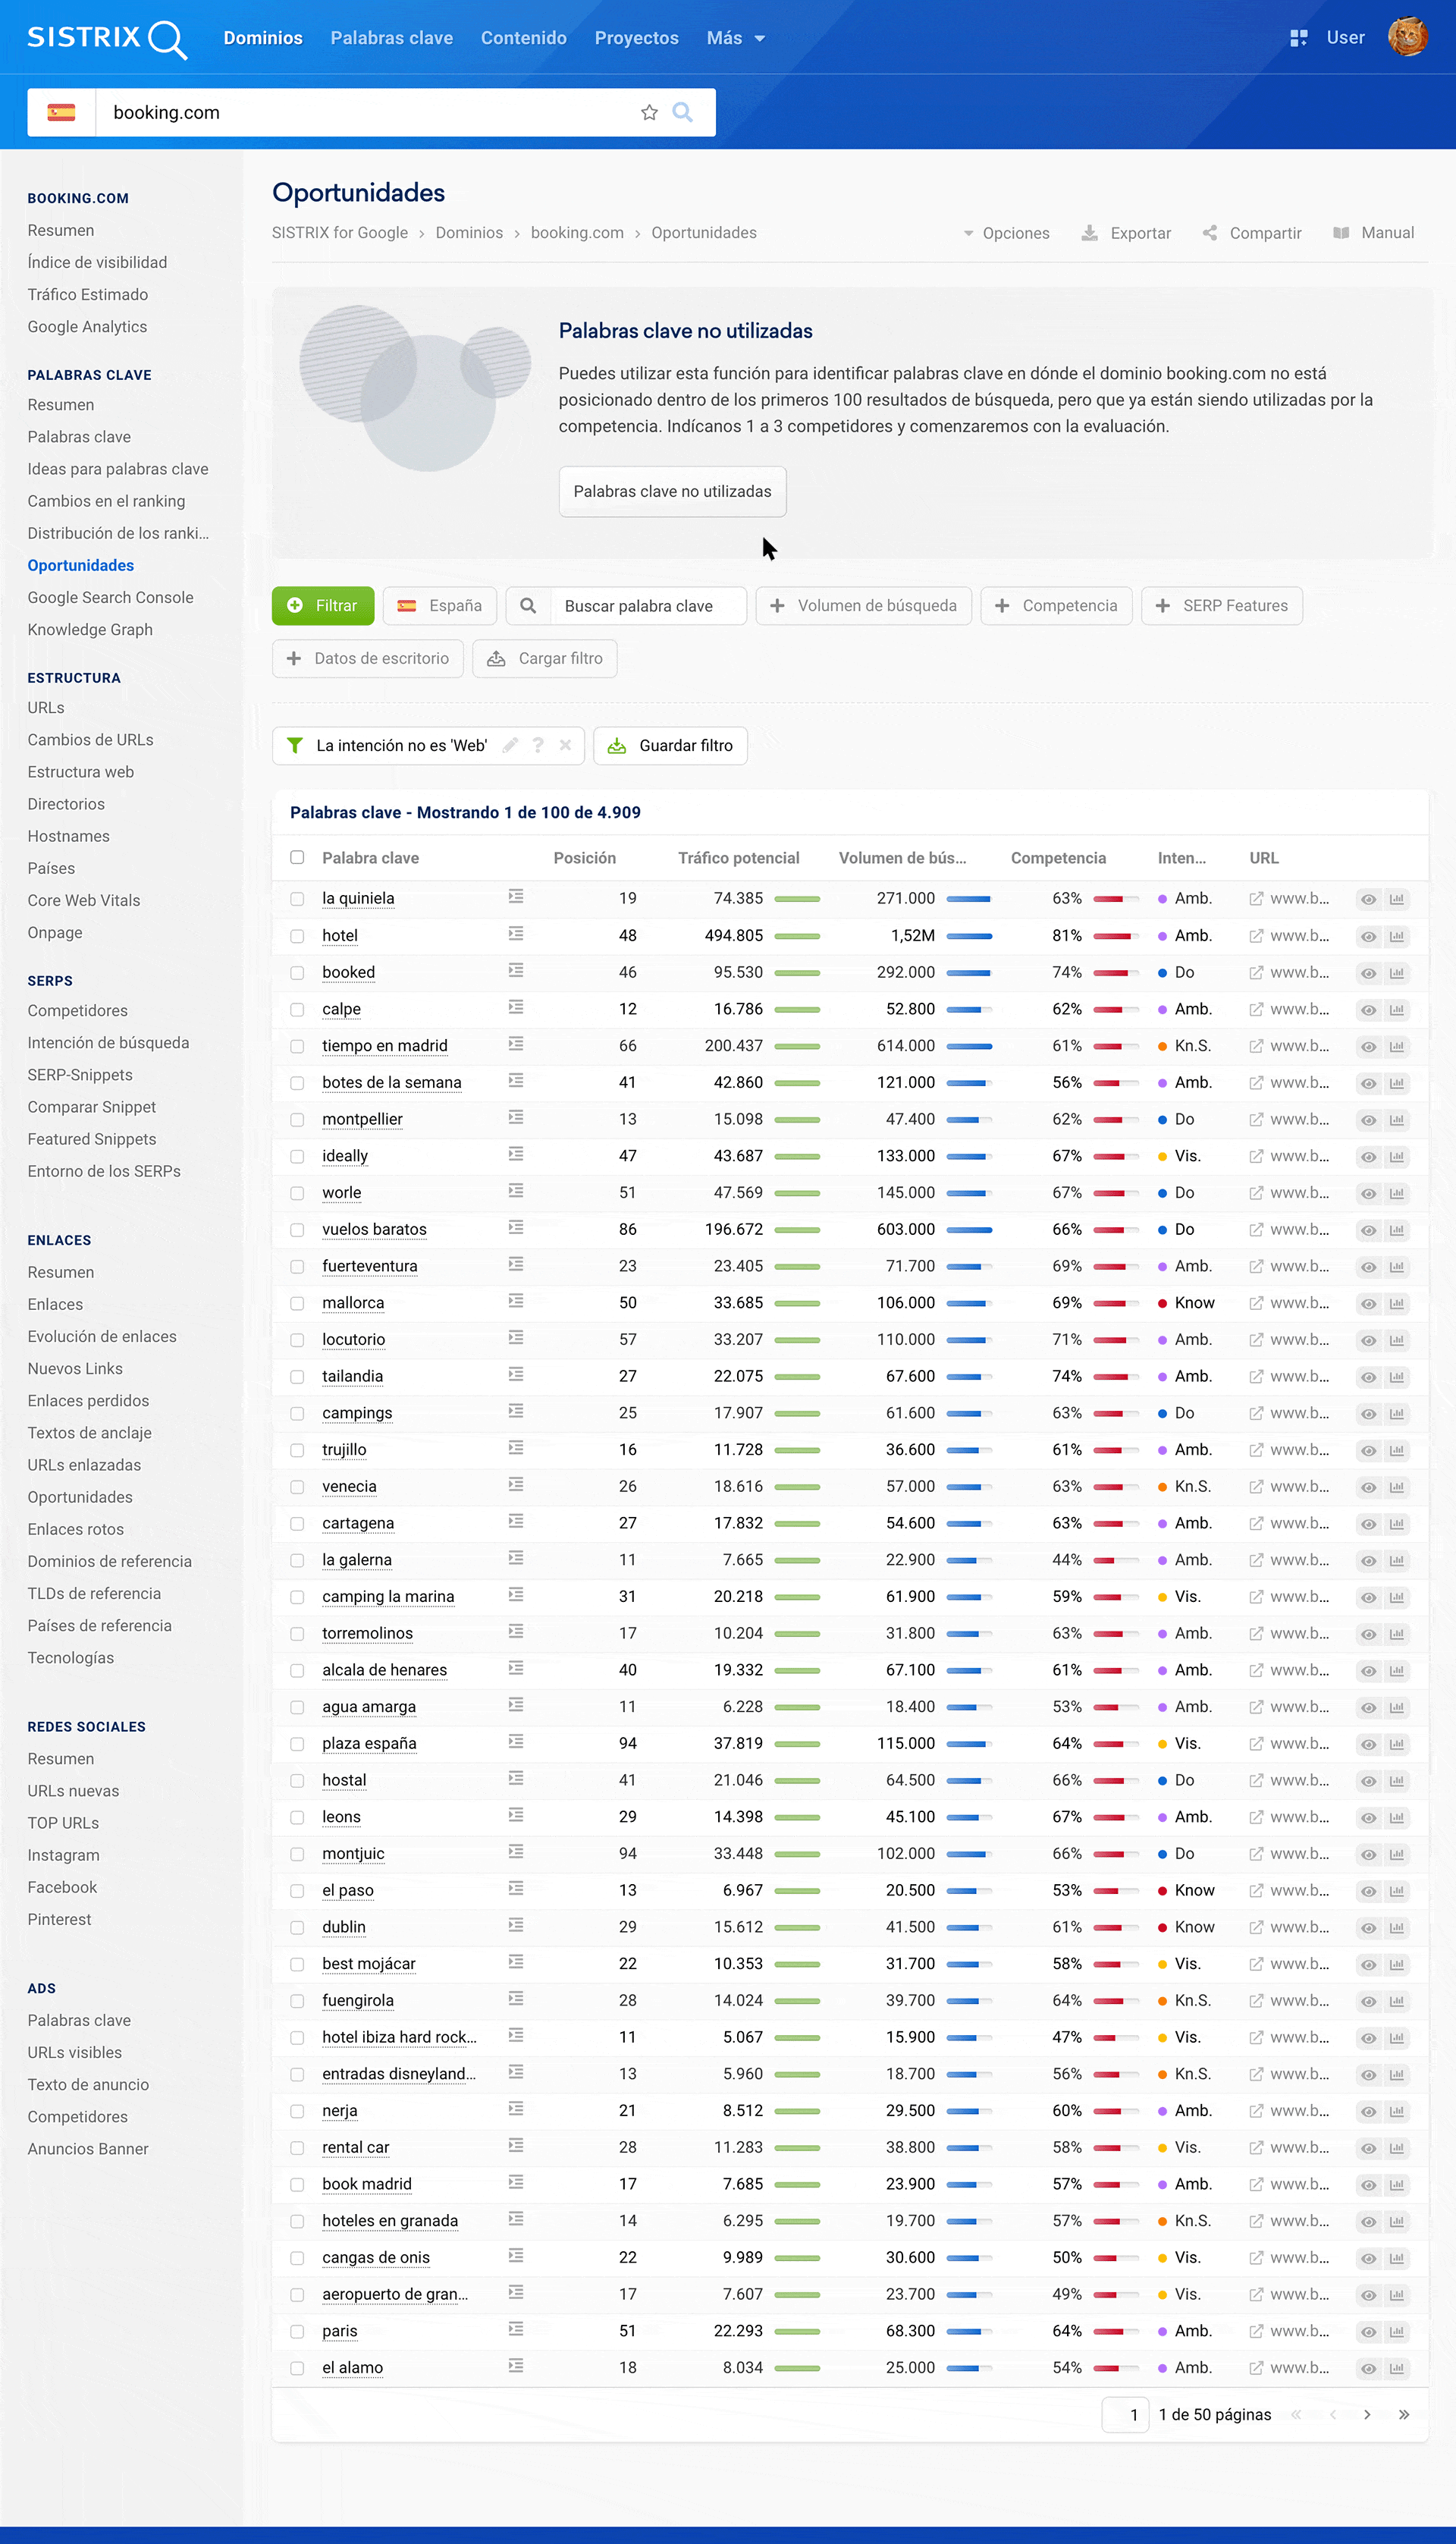Click the star favorite icon in search bar

coord(649,112)
